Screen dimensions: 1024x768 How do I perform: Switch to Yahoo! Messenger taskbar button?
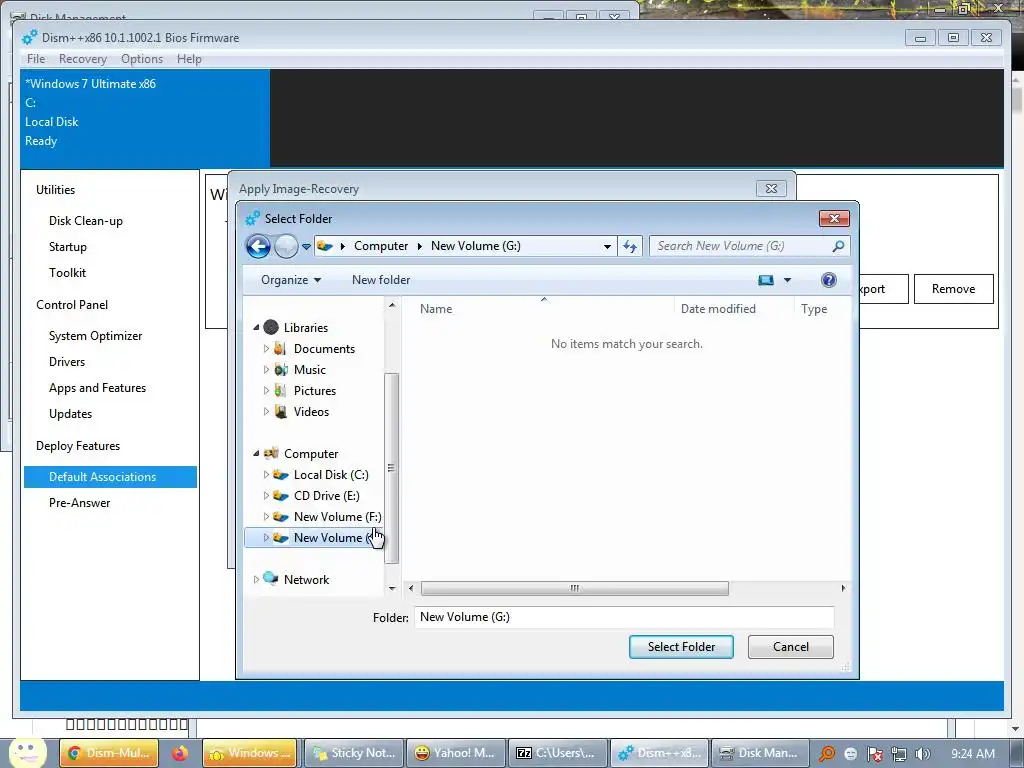[x=456, y=753]
